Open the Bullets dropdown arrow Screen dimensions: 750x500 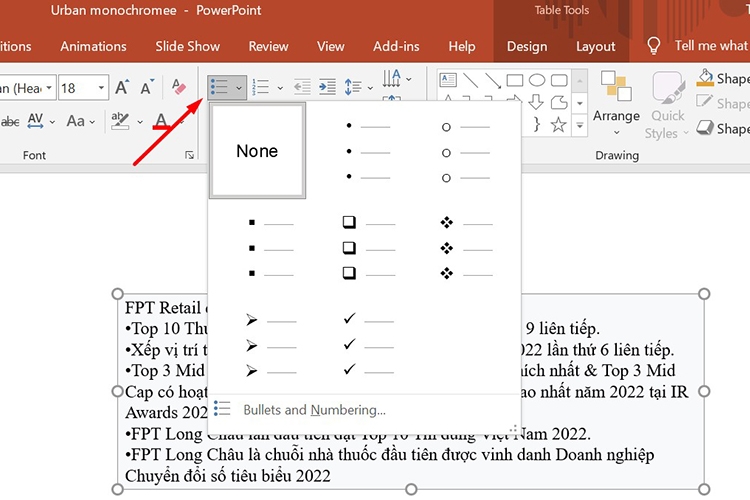coord(239,88)
